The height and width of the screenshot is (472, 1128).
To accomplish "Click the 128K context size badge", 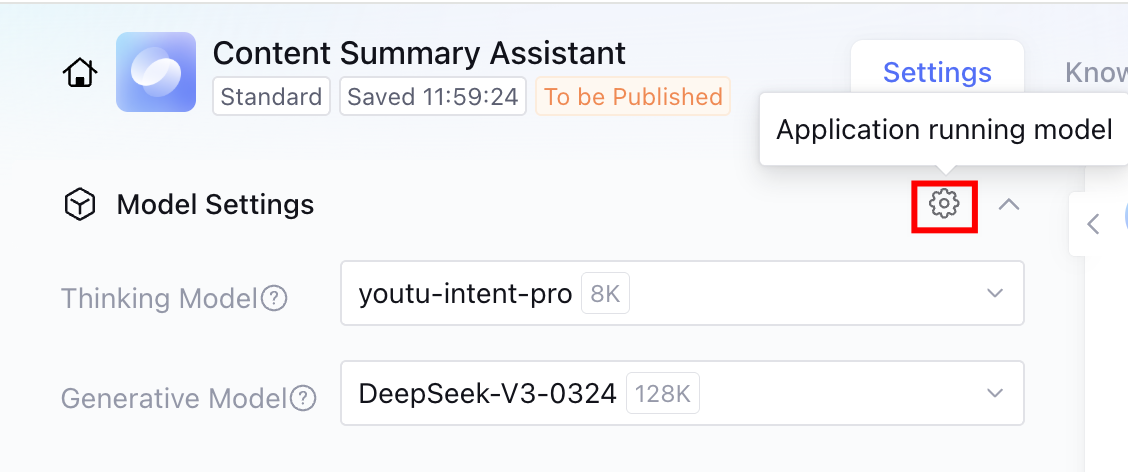I will (662, 394).
